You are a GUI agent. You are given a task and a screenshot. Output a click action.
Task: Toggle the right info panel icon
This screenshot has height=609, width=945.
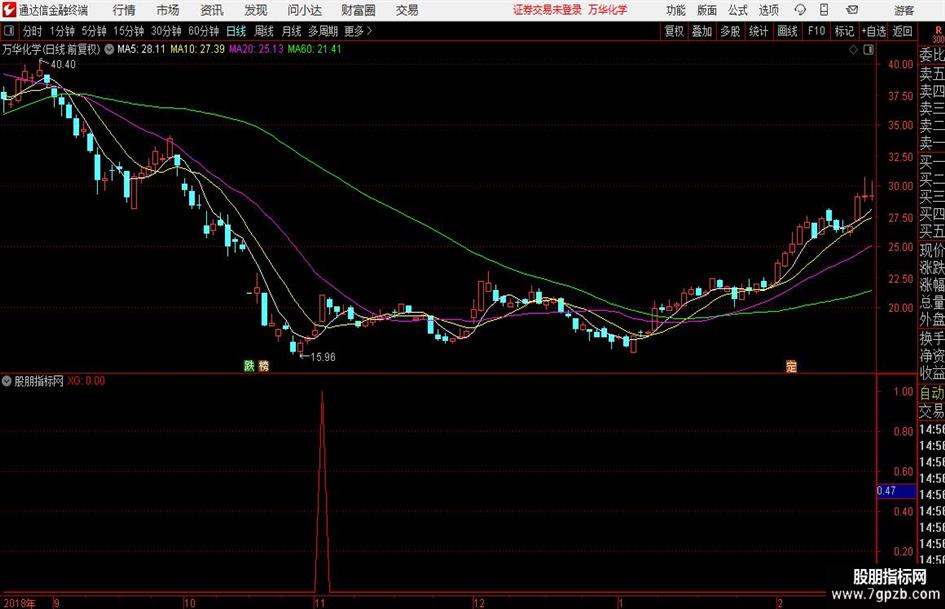pyautogui.click(x=868, y=50)
